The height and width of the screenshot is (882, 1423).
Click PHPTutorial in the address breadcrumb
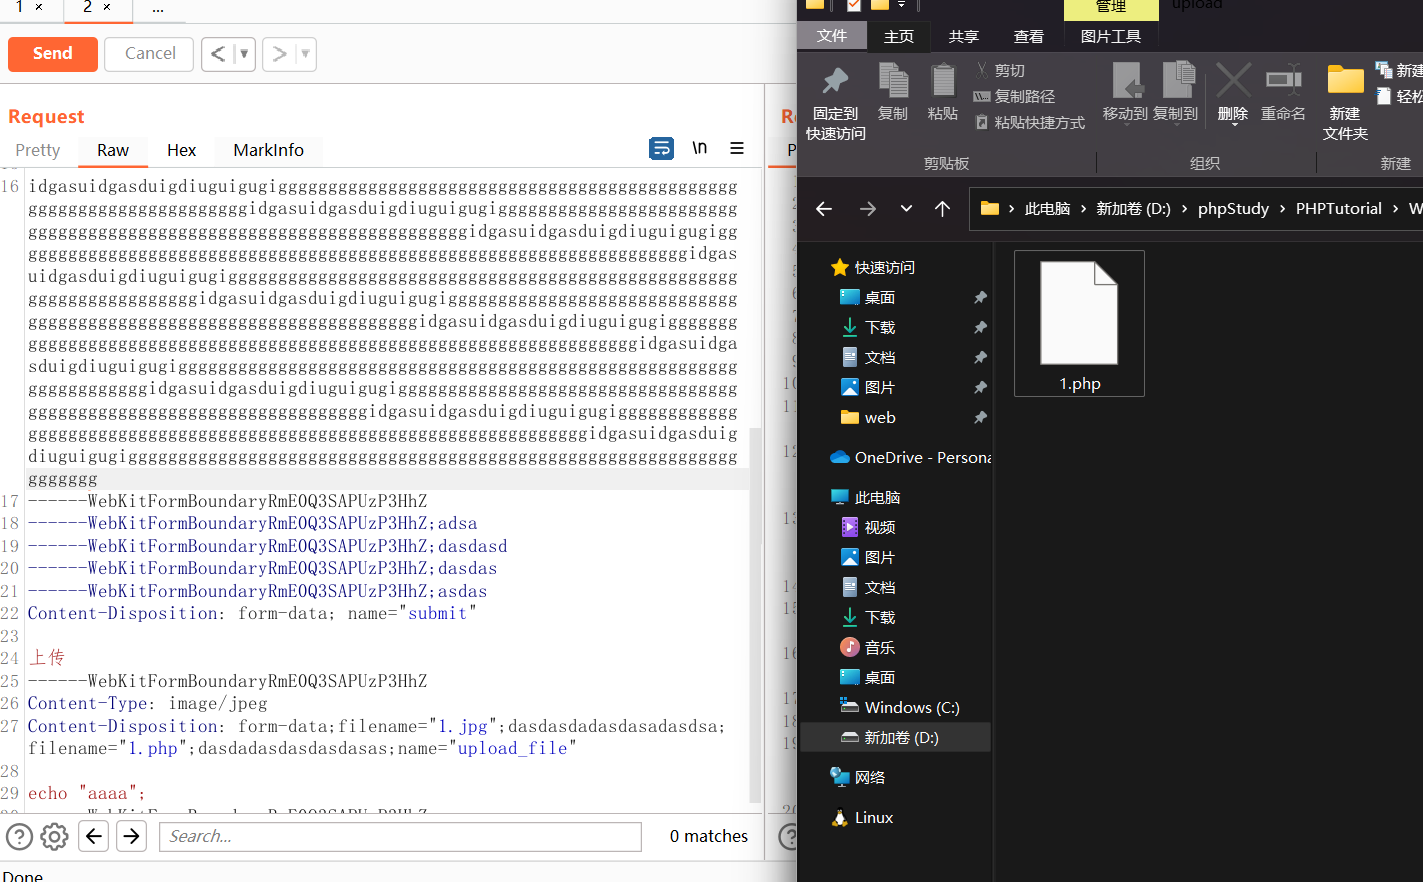pos(1338,208)
